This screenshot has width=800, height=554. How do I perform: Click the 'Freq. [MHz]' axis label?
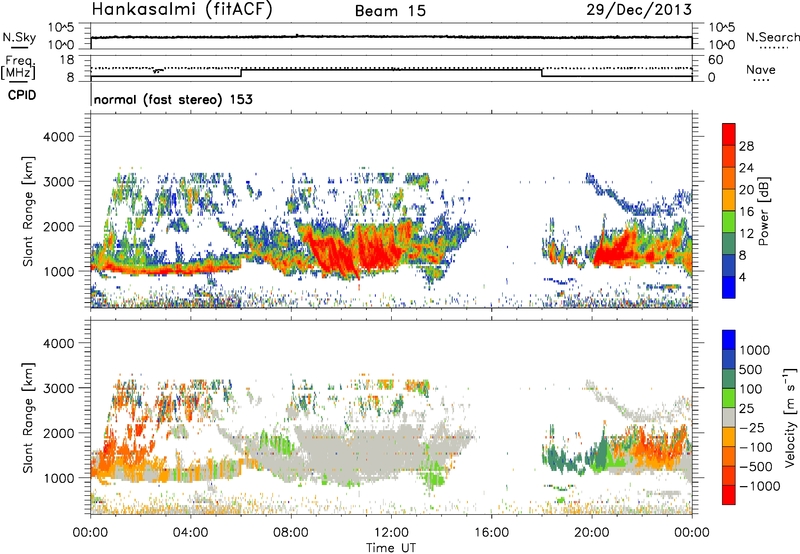(x=18, y=68)
